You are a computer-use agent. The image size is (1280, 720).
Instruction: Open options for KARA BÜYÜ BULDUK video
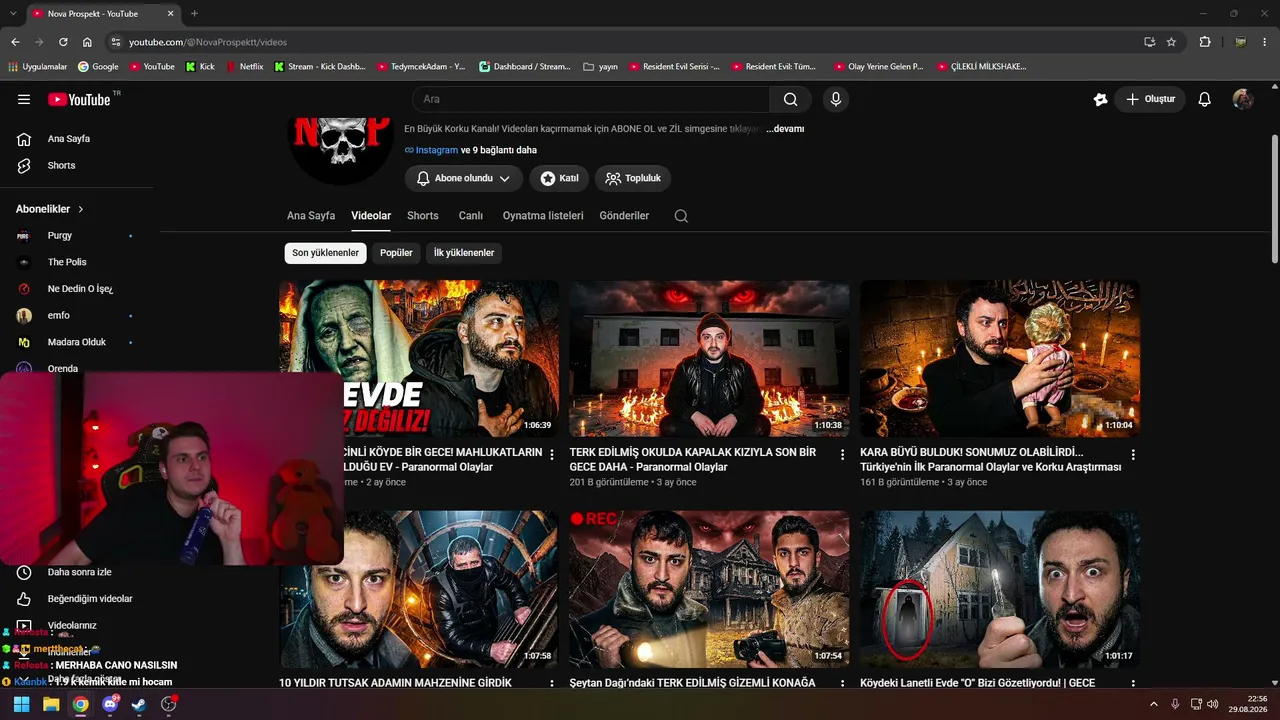pos(1132,454)
